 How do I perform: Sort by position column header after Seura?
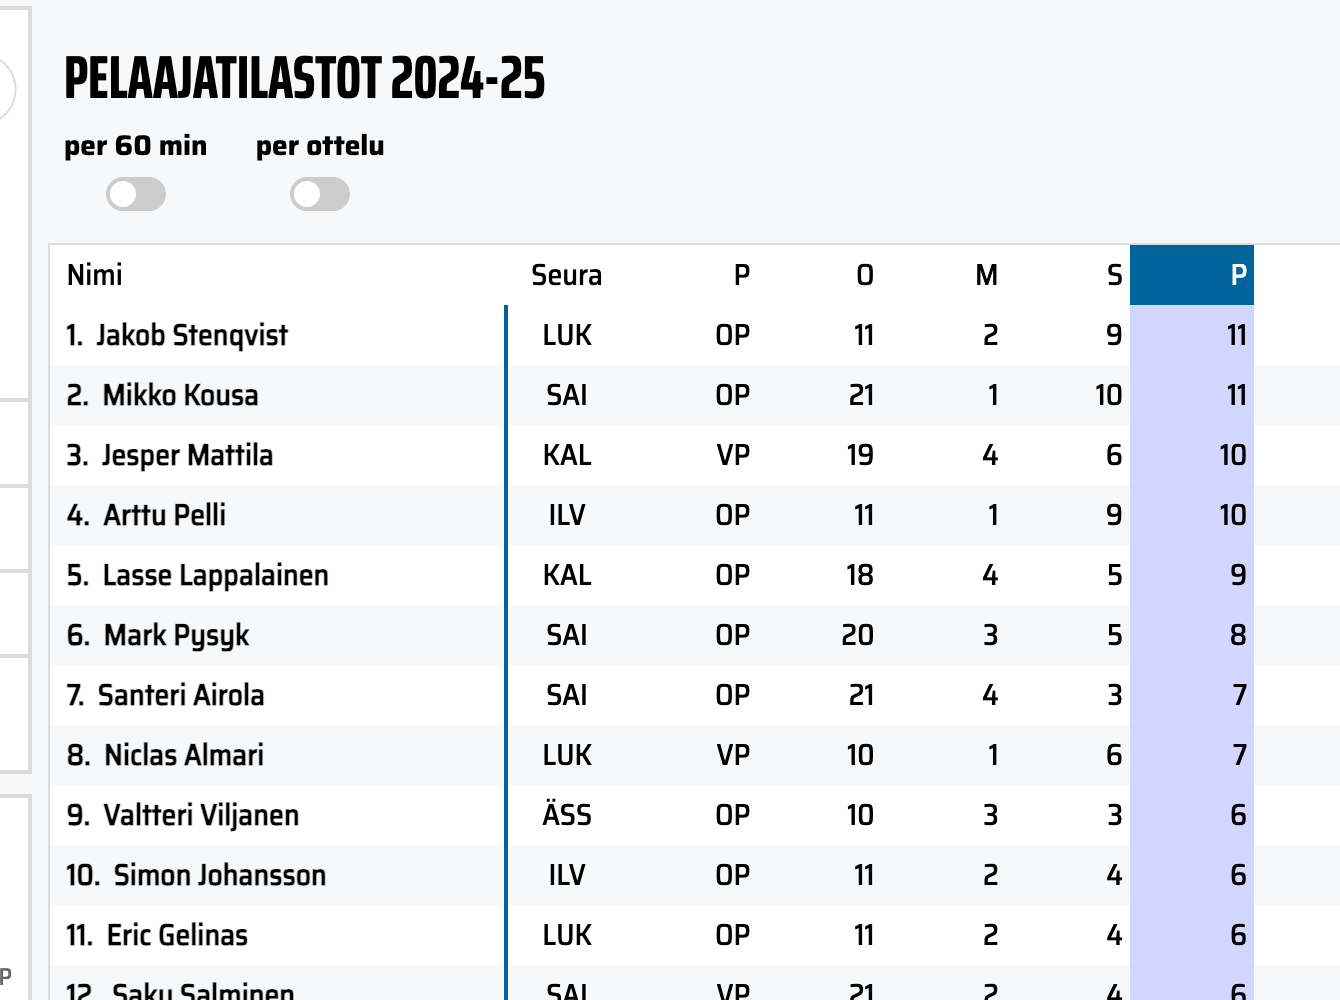[x=741, y=275]
